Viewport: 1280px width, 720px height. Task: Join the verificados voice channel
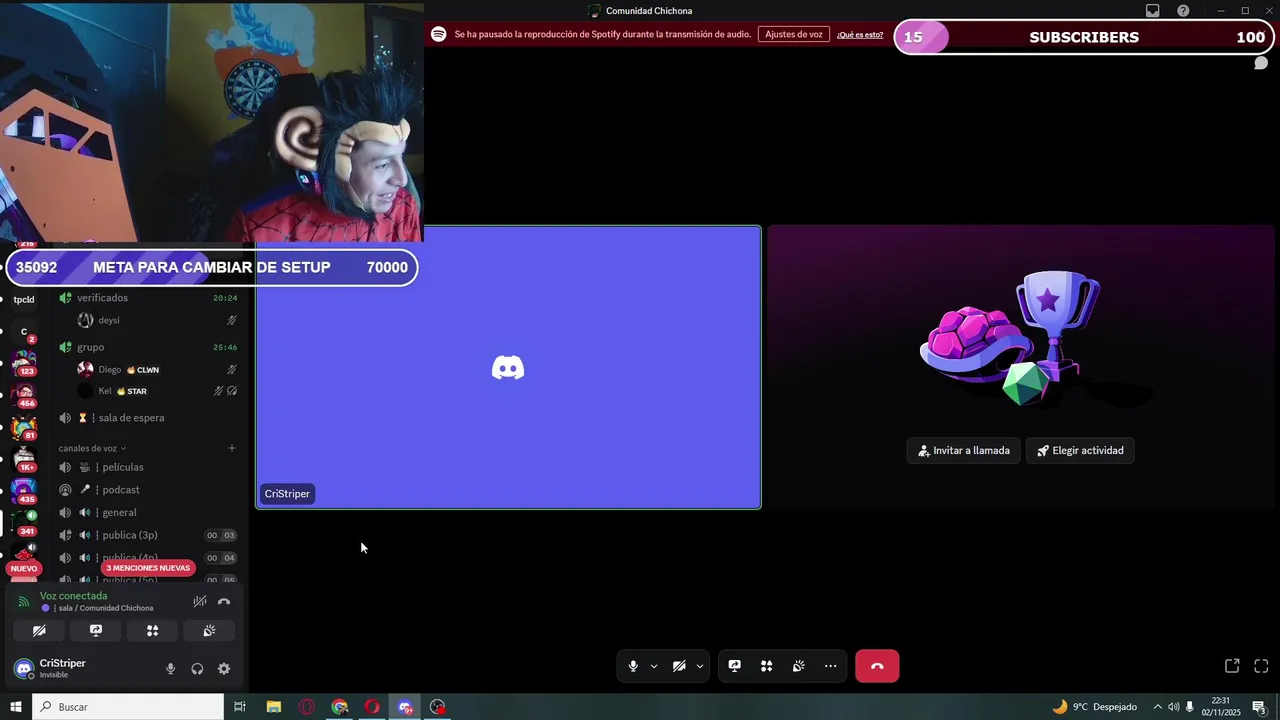coord(148,298)
